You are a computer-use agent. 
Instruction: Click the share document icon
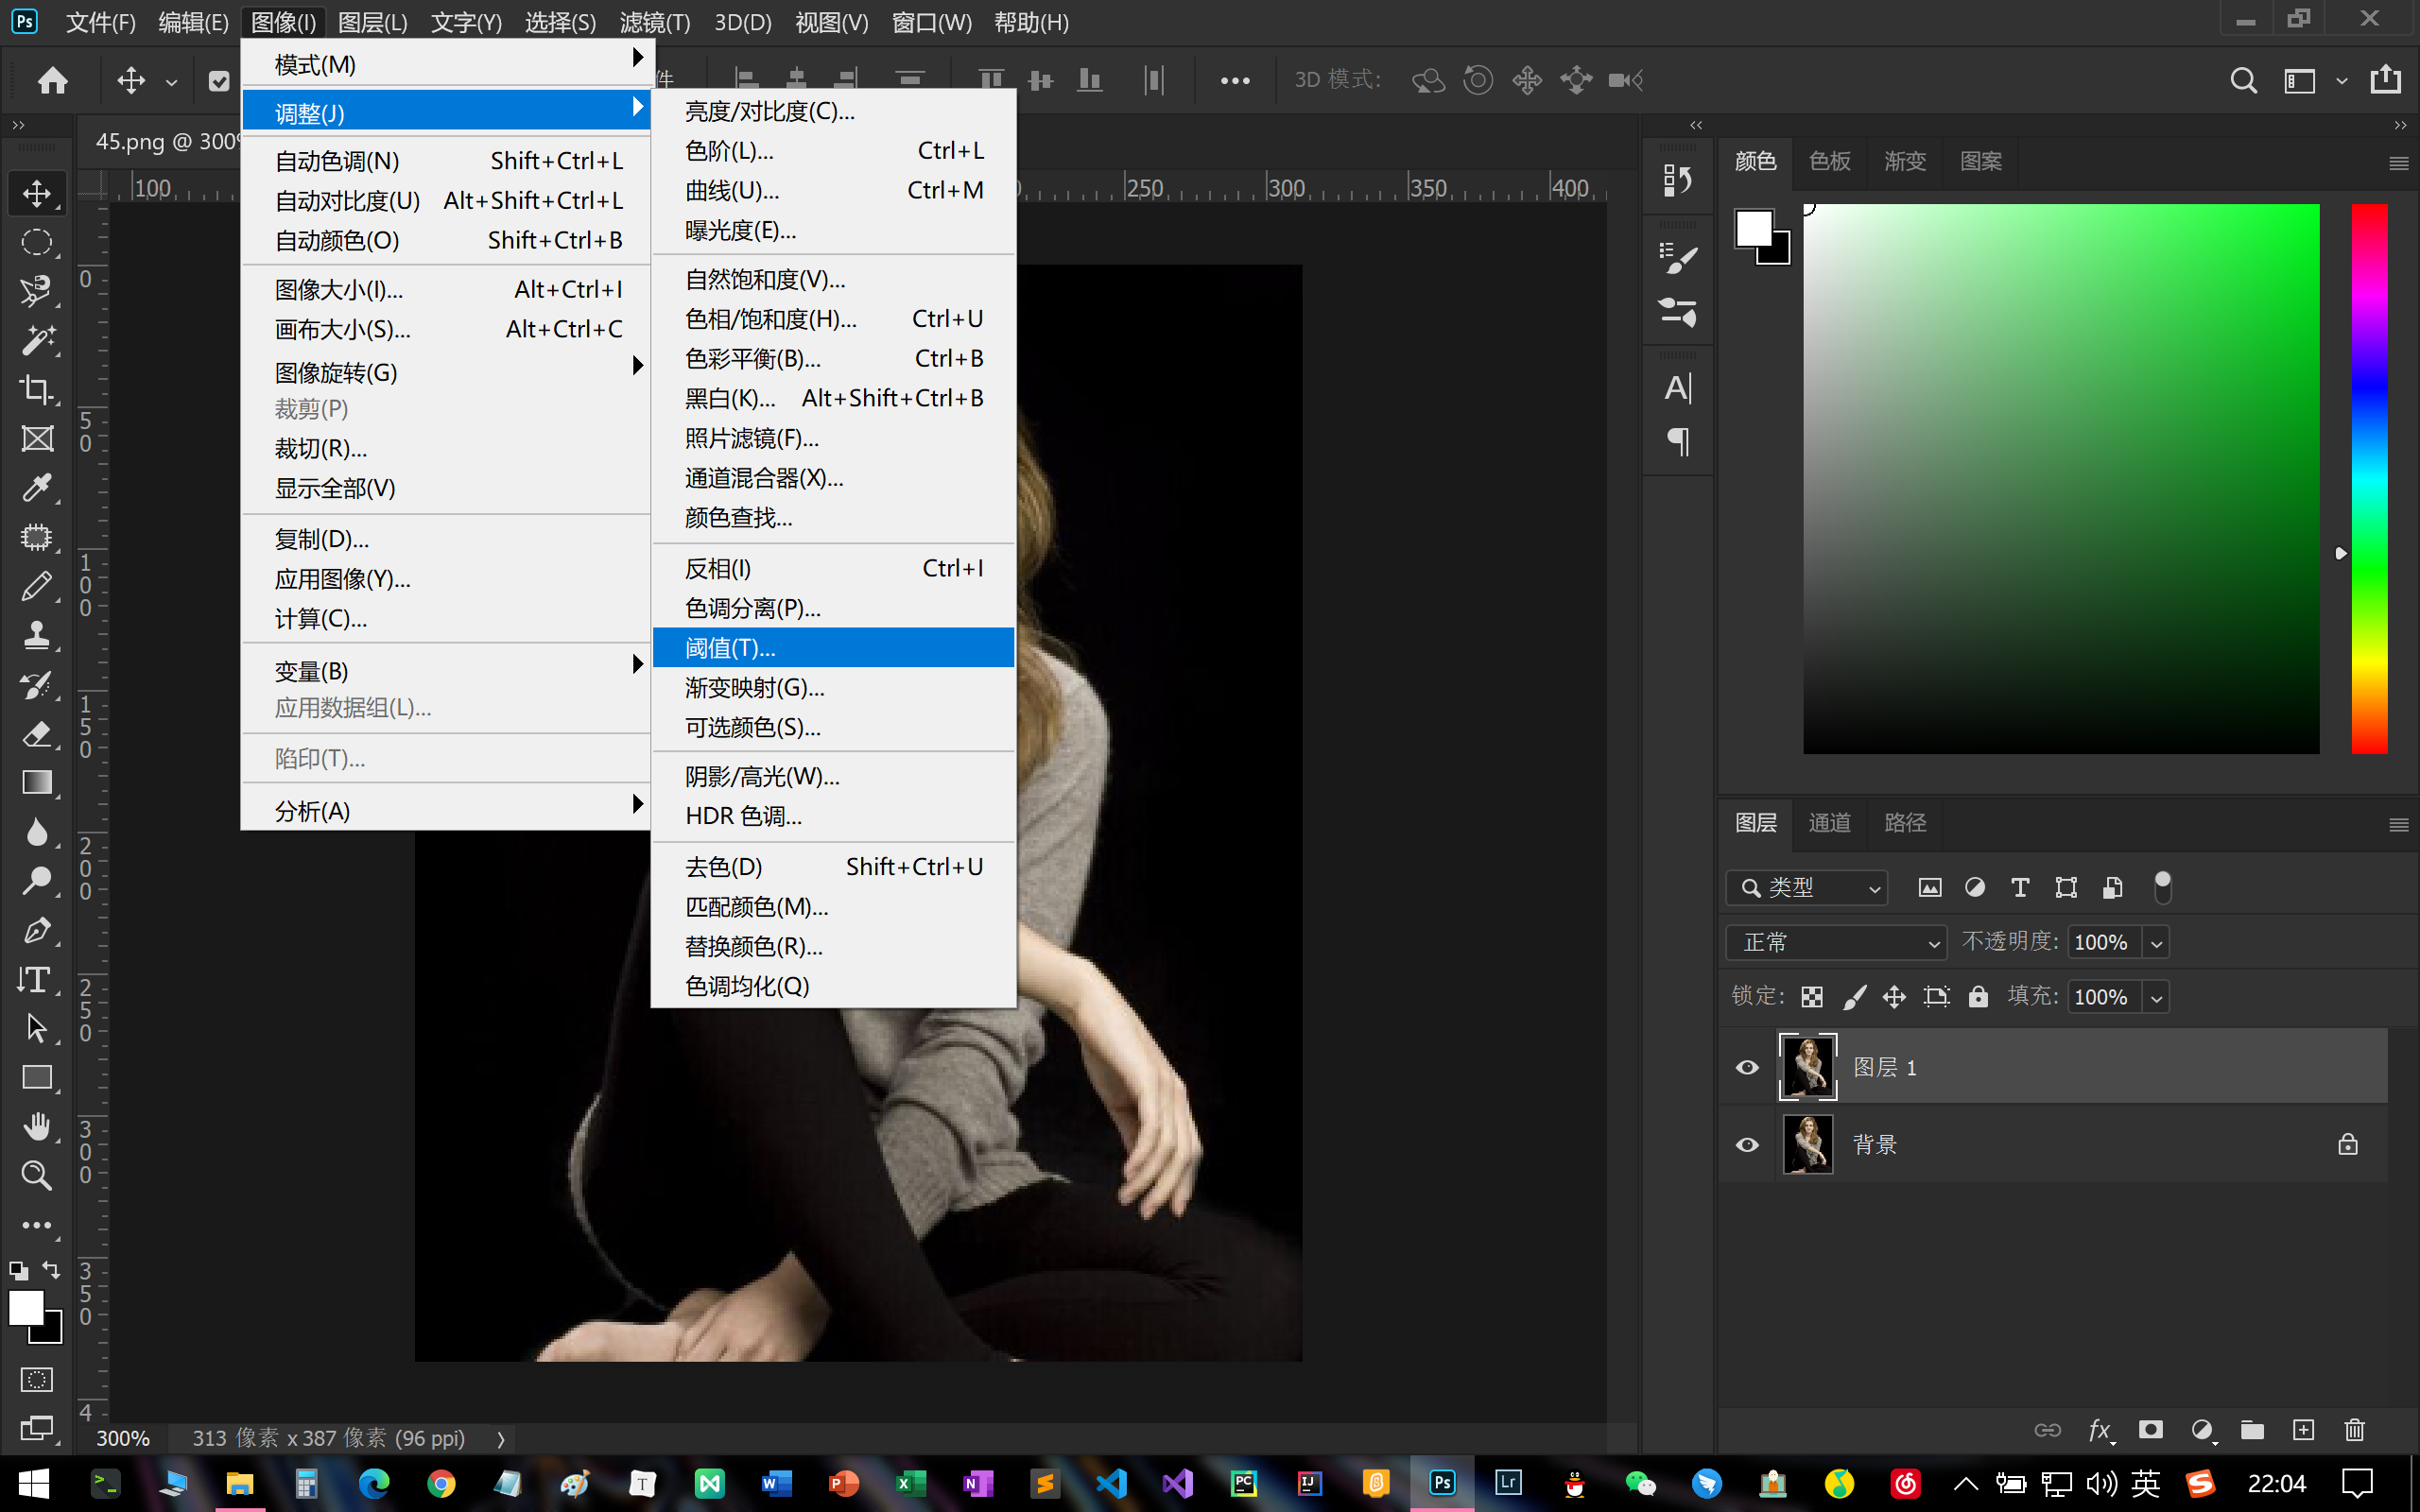[2385, 80]
